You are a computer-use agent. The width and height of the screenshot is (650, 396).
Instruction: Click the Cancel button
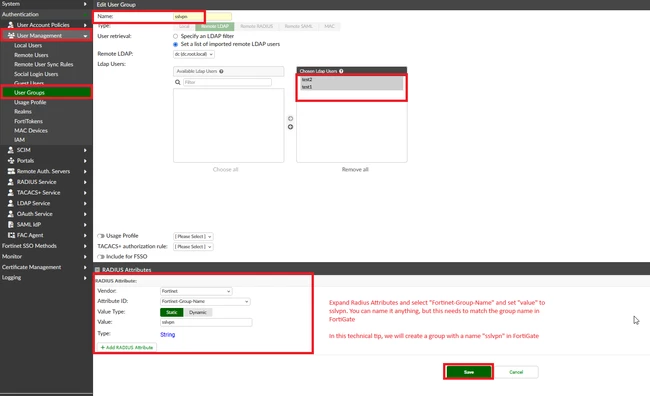516,372
